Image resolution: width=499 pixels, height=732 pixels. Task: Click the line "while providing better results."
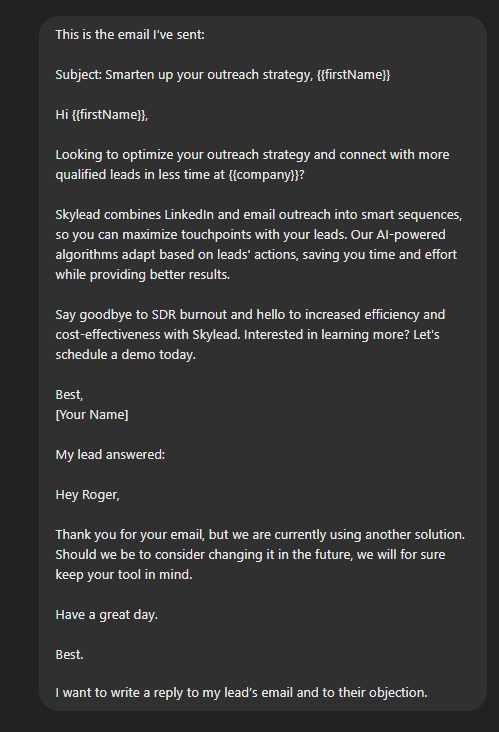tap(142, 274)
